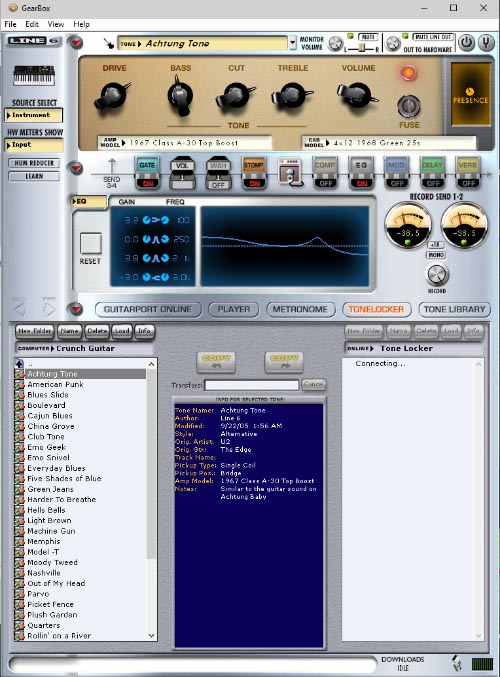The width and height of the screenshot is (500, 677).
Task: Open the Help menu
Action: (x=81, y=24)
